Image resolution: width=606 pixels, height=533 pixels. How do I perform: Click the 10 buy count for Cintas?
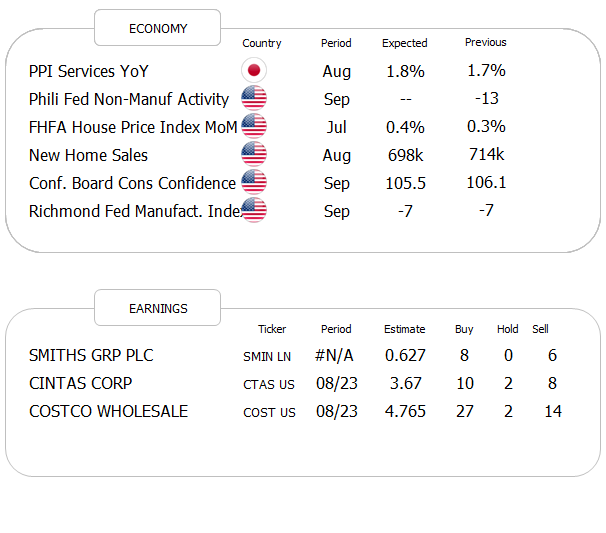465,383
